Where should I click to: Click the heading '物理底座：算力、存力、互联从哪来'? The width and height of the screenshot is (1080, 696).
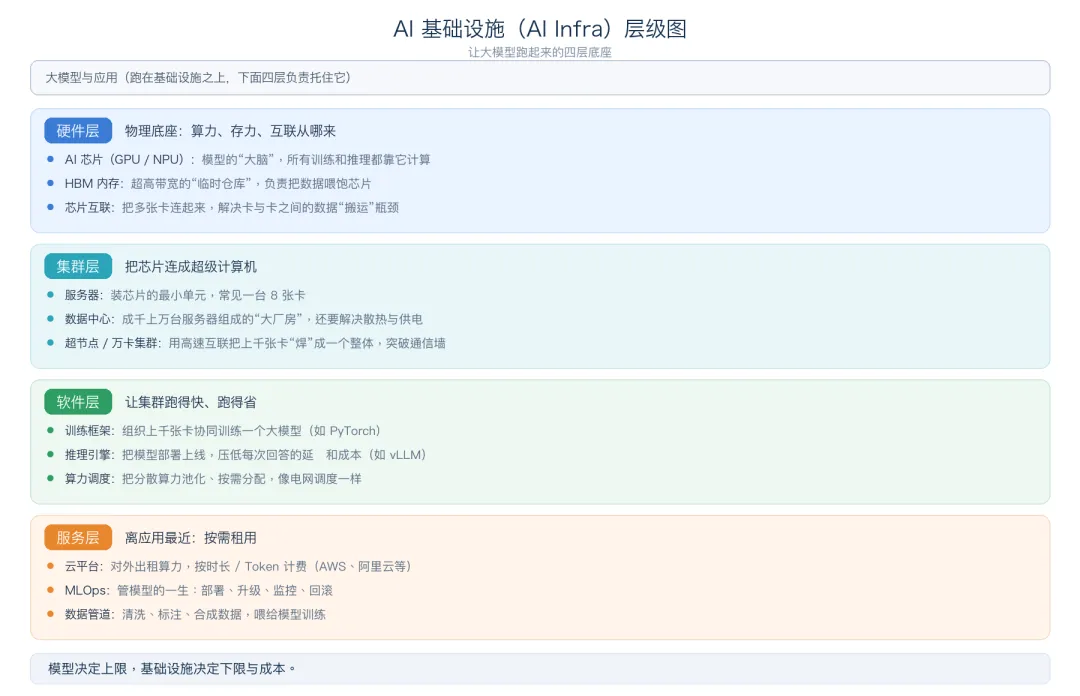click(230, 131)
